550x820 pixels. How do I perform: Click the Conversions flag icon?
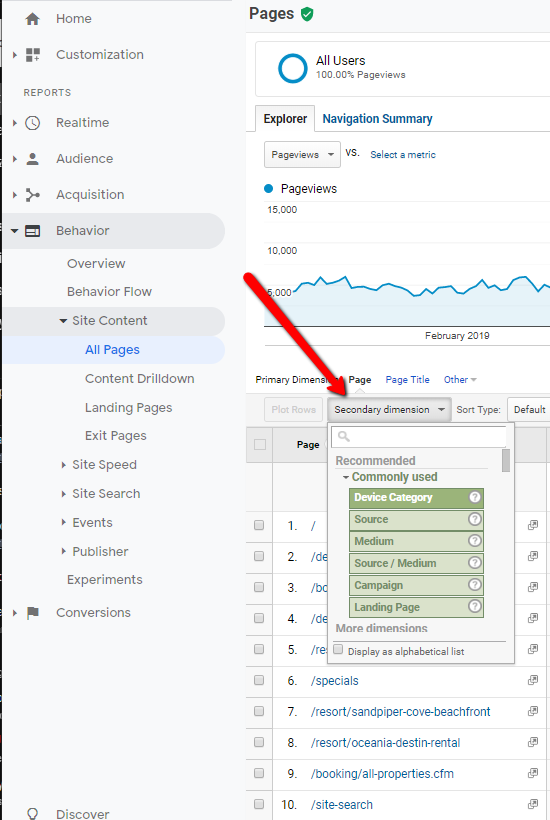[x=33, y=613]
